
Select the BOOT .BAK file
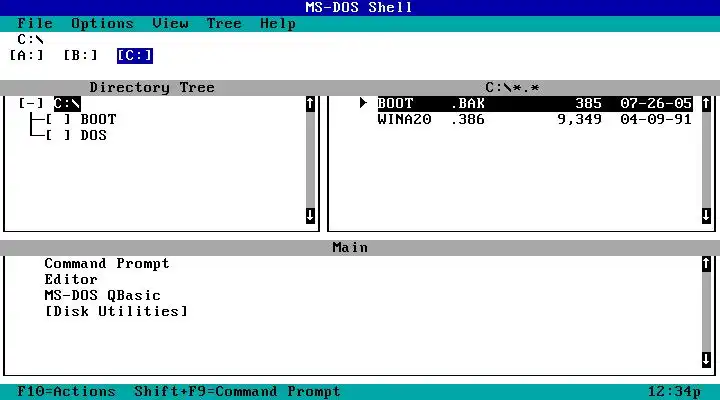click(535, 103)
